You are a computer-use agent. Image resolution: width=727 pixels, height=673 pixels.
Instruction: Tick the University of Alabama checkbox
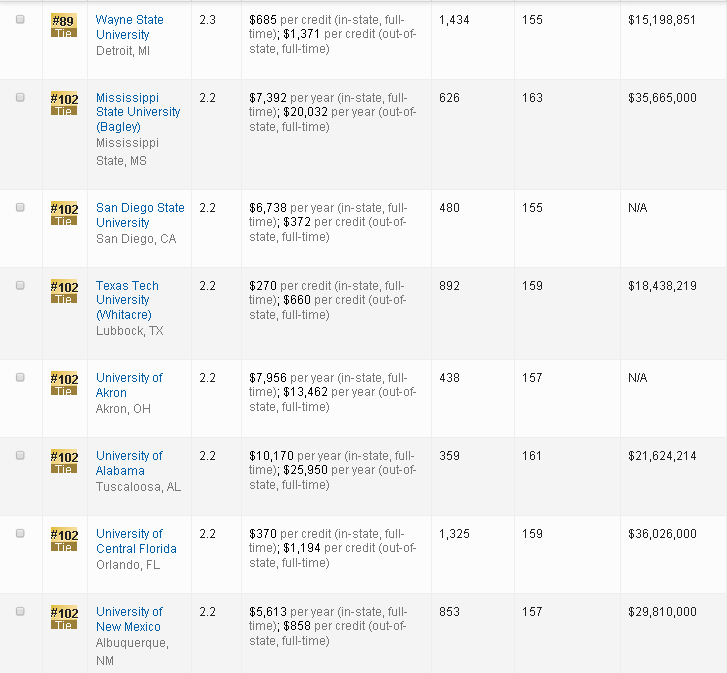pos(21,456)
